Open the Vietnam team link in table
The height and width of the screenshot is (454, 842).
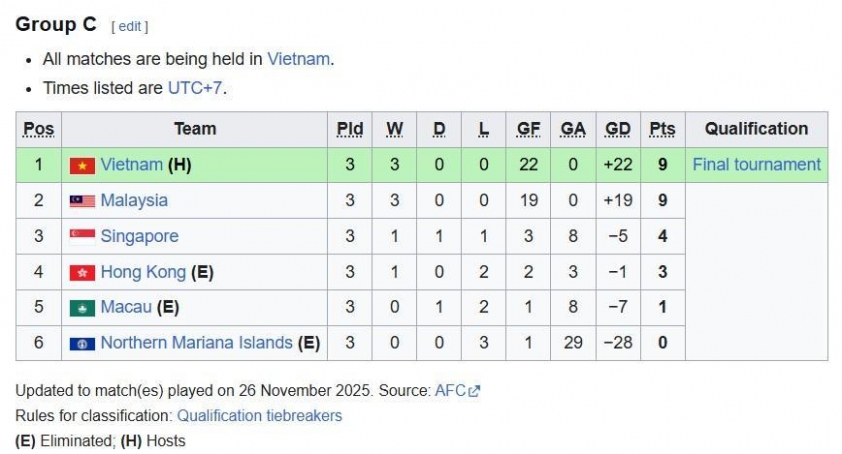[x=131, y=165]
